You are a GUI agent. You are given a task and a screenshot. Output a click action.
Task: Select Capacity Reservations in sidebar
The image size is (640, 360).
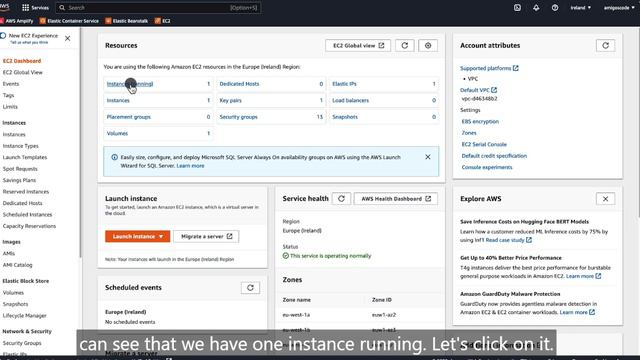click(29, 226)
